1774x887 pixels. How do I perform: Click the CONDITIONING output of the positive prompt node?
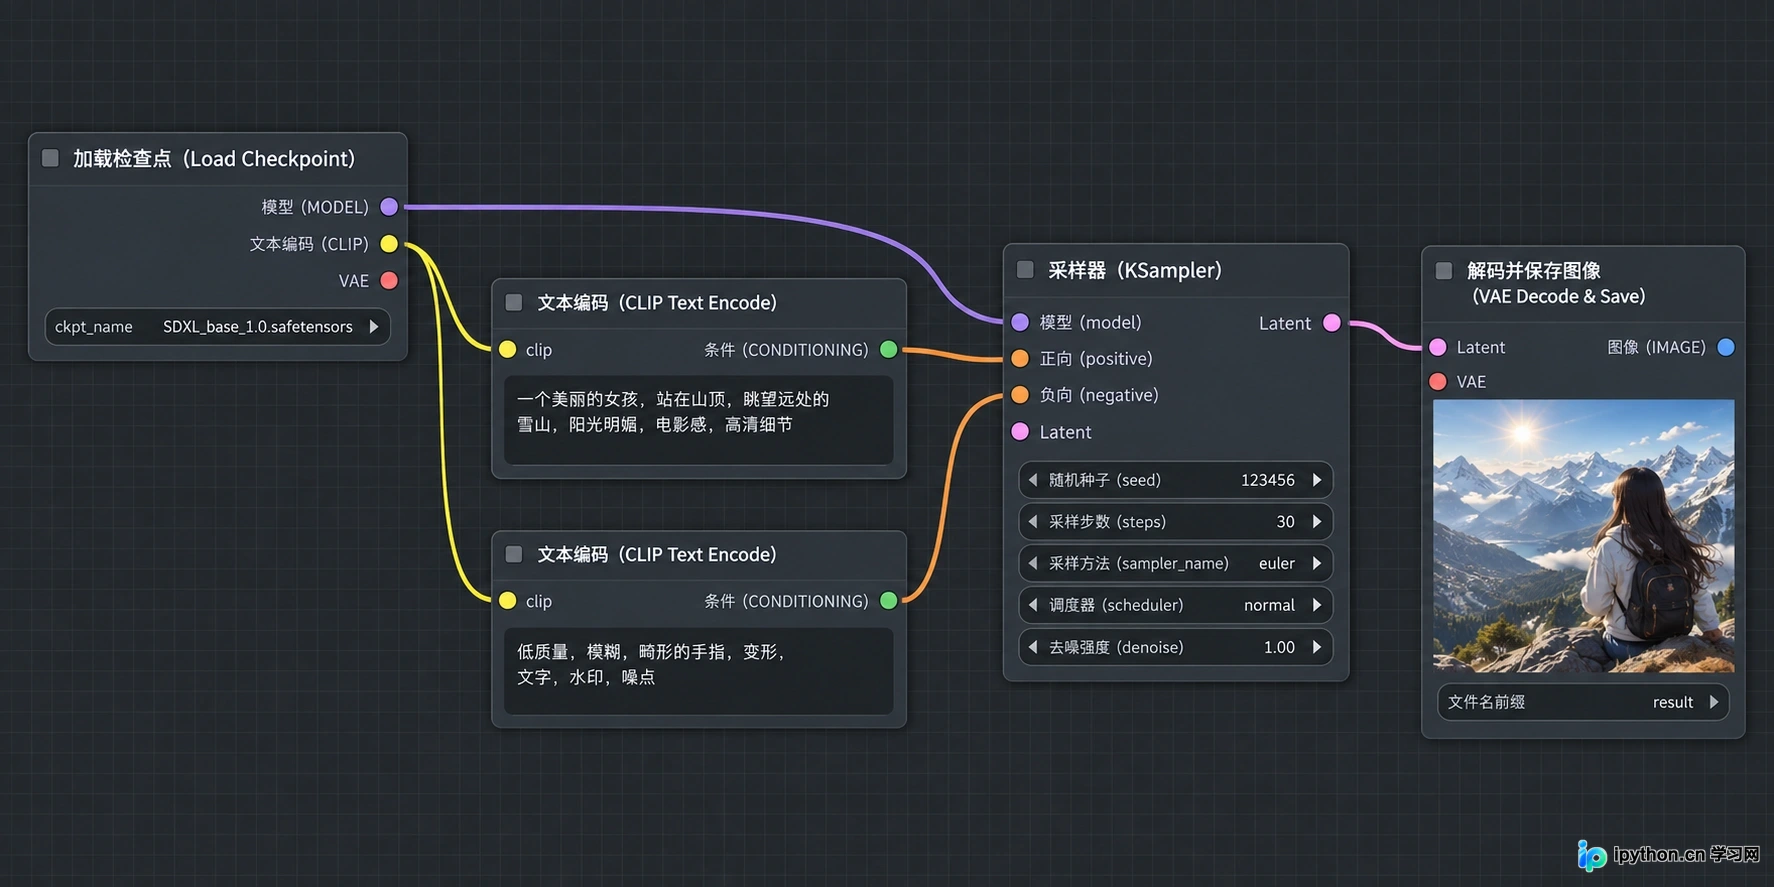(888, 349)
